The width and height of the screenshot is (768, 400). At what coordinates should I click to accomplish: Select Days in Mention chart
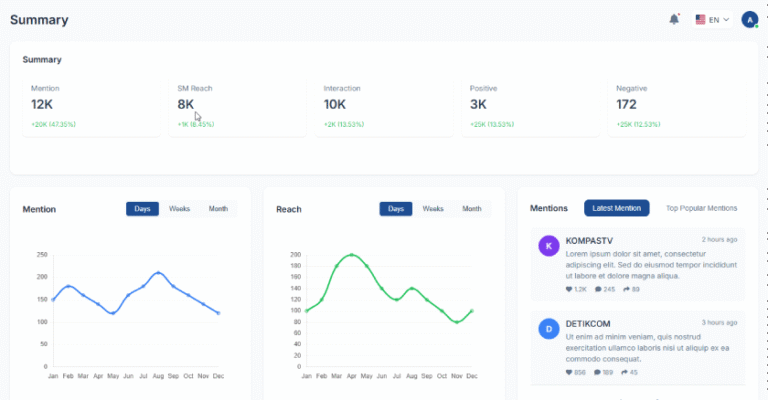click(143, 209)
